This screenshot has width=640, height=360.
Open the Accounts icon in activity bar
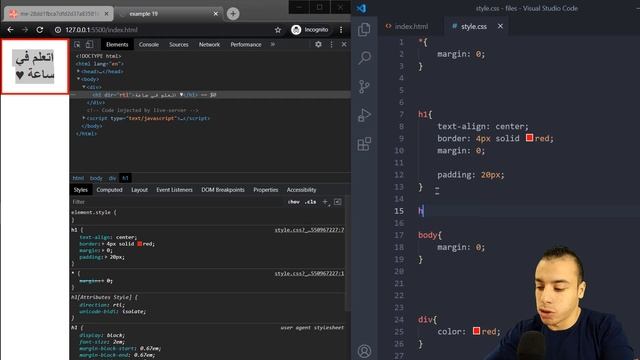364,351
